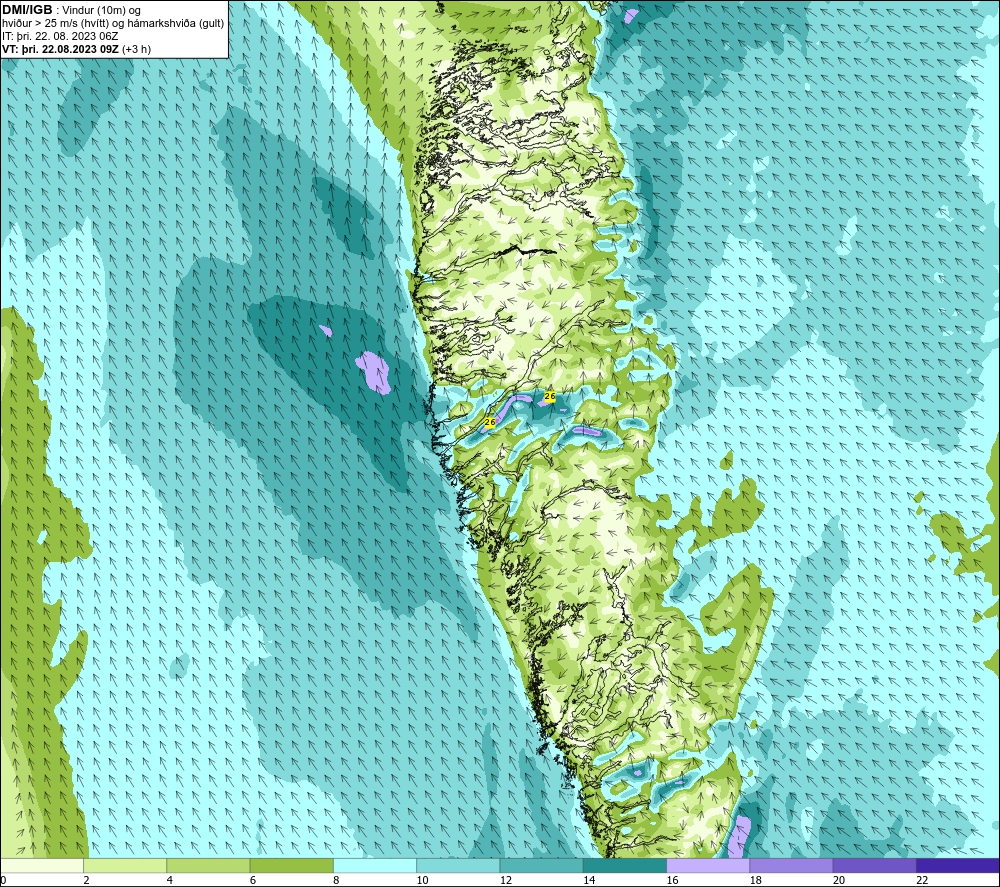Click the 0–2 m/s pale yellow swatch
1000x887 pixels.
[42, 865]
